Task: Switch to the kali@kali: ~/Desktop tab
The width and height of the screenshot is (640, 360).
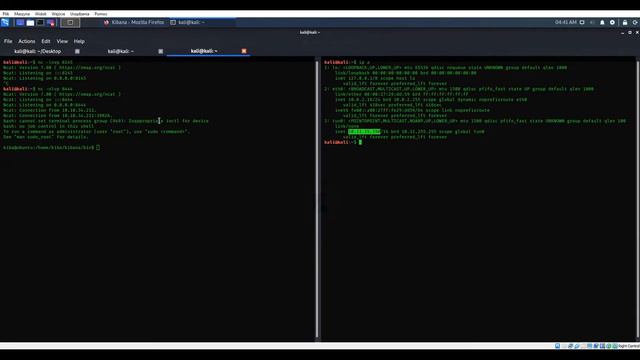Action: [38, 51]
